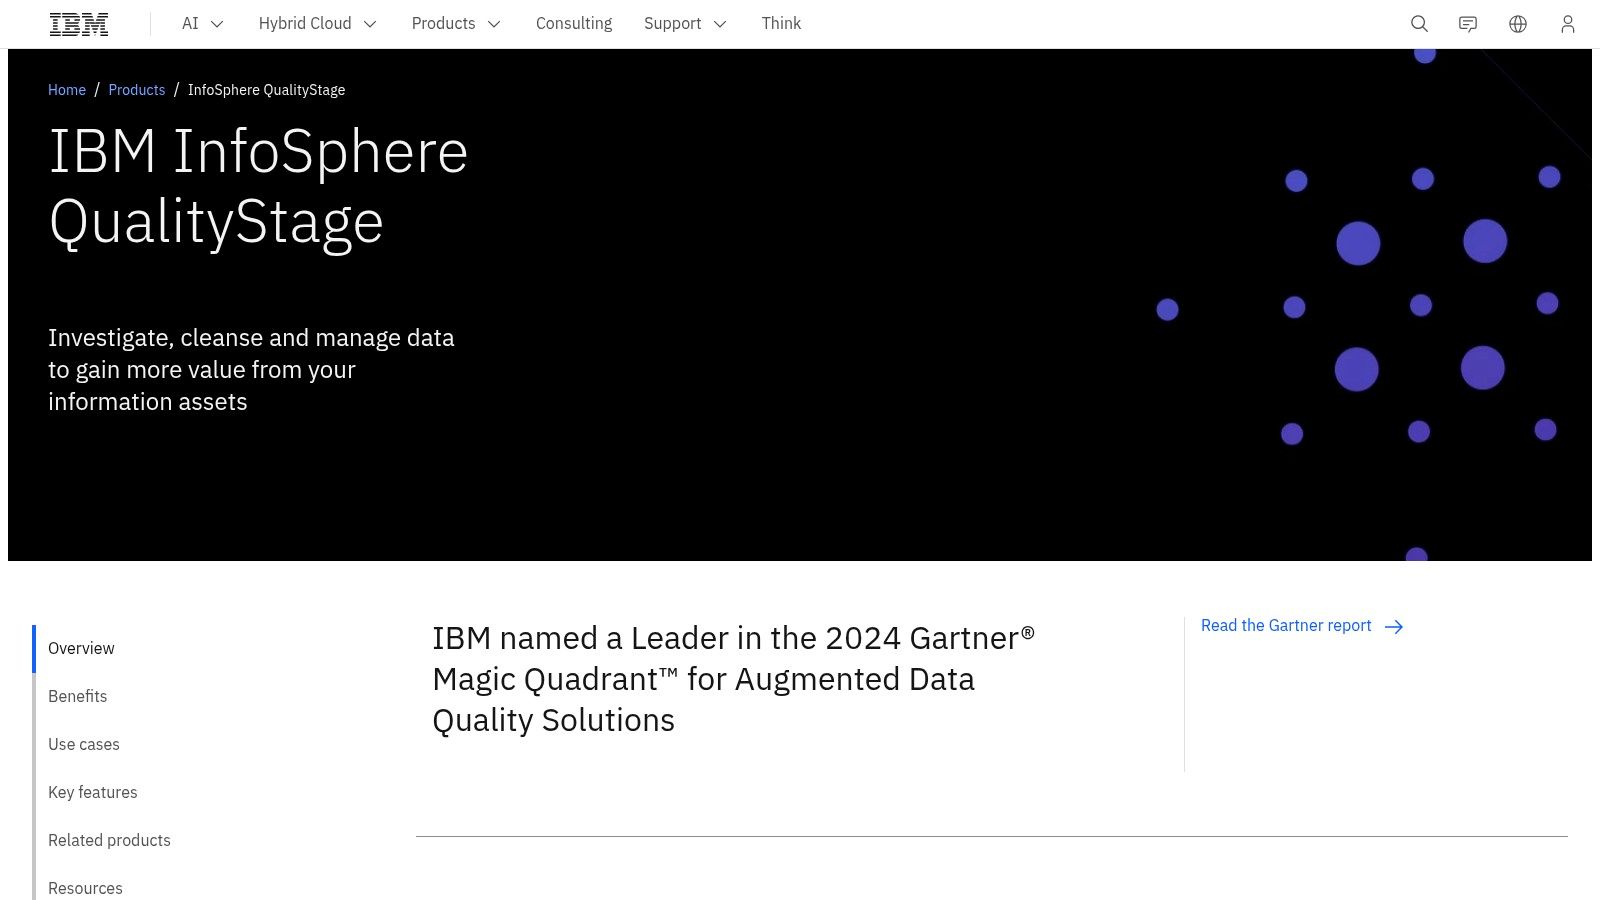Image resolution: width=1600 pixels, height=900 pixels.
Task: Open the search icon
Action: (x=1419, y=24)
